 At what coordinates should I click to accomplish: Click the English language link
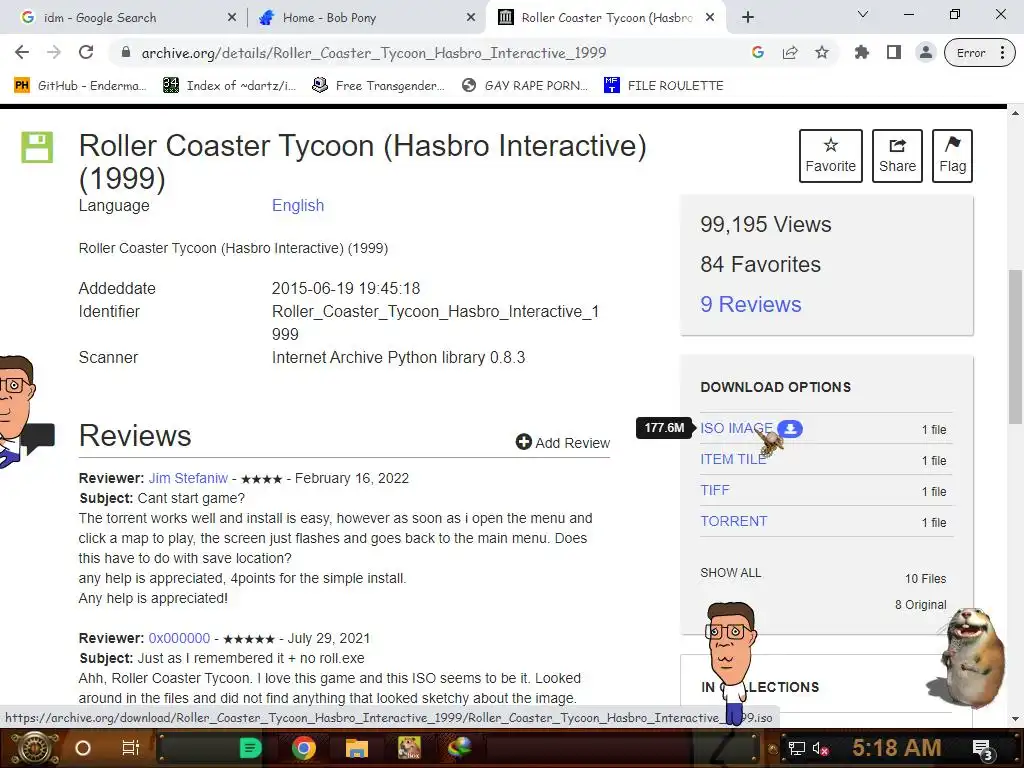(x=298, y=205)
